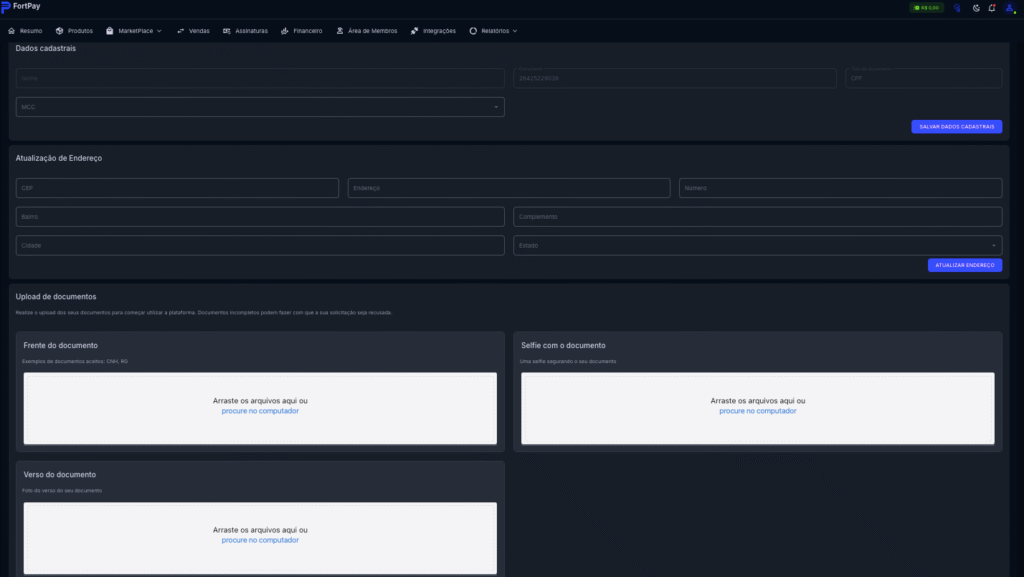Screen dimensions: 1024x577
Task: Expand the Relatórios menu
Action: click(493, 31)
